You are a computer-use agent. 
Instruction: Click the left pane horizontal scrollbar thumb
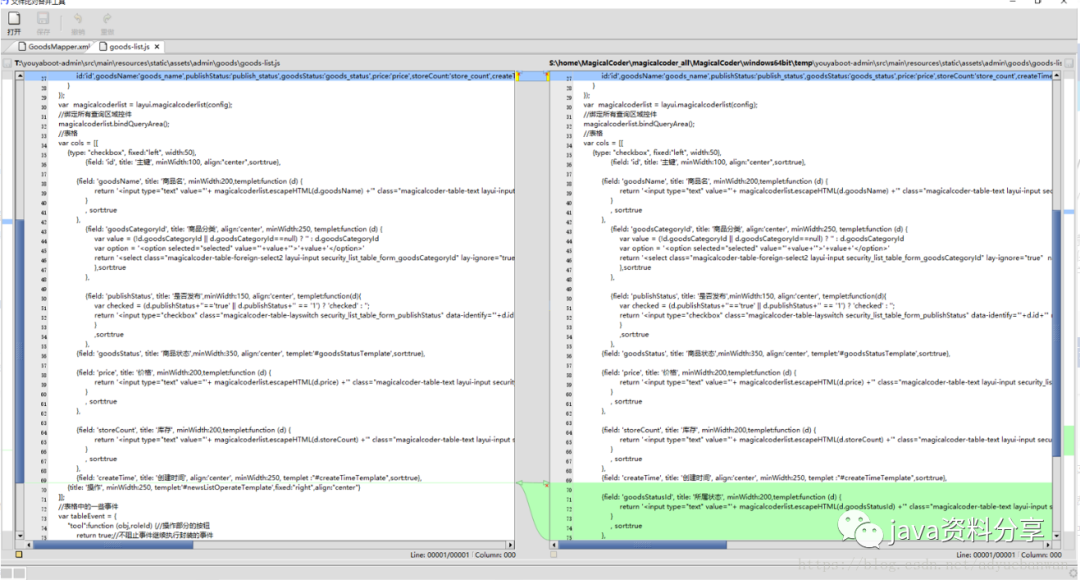[114, 545]
